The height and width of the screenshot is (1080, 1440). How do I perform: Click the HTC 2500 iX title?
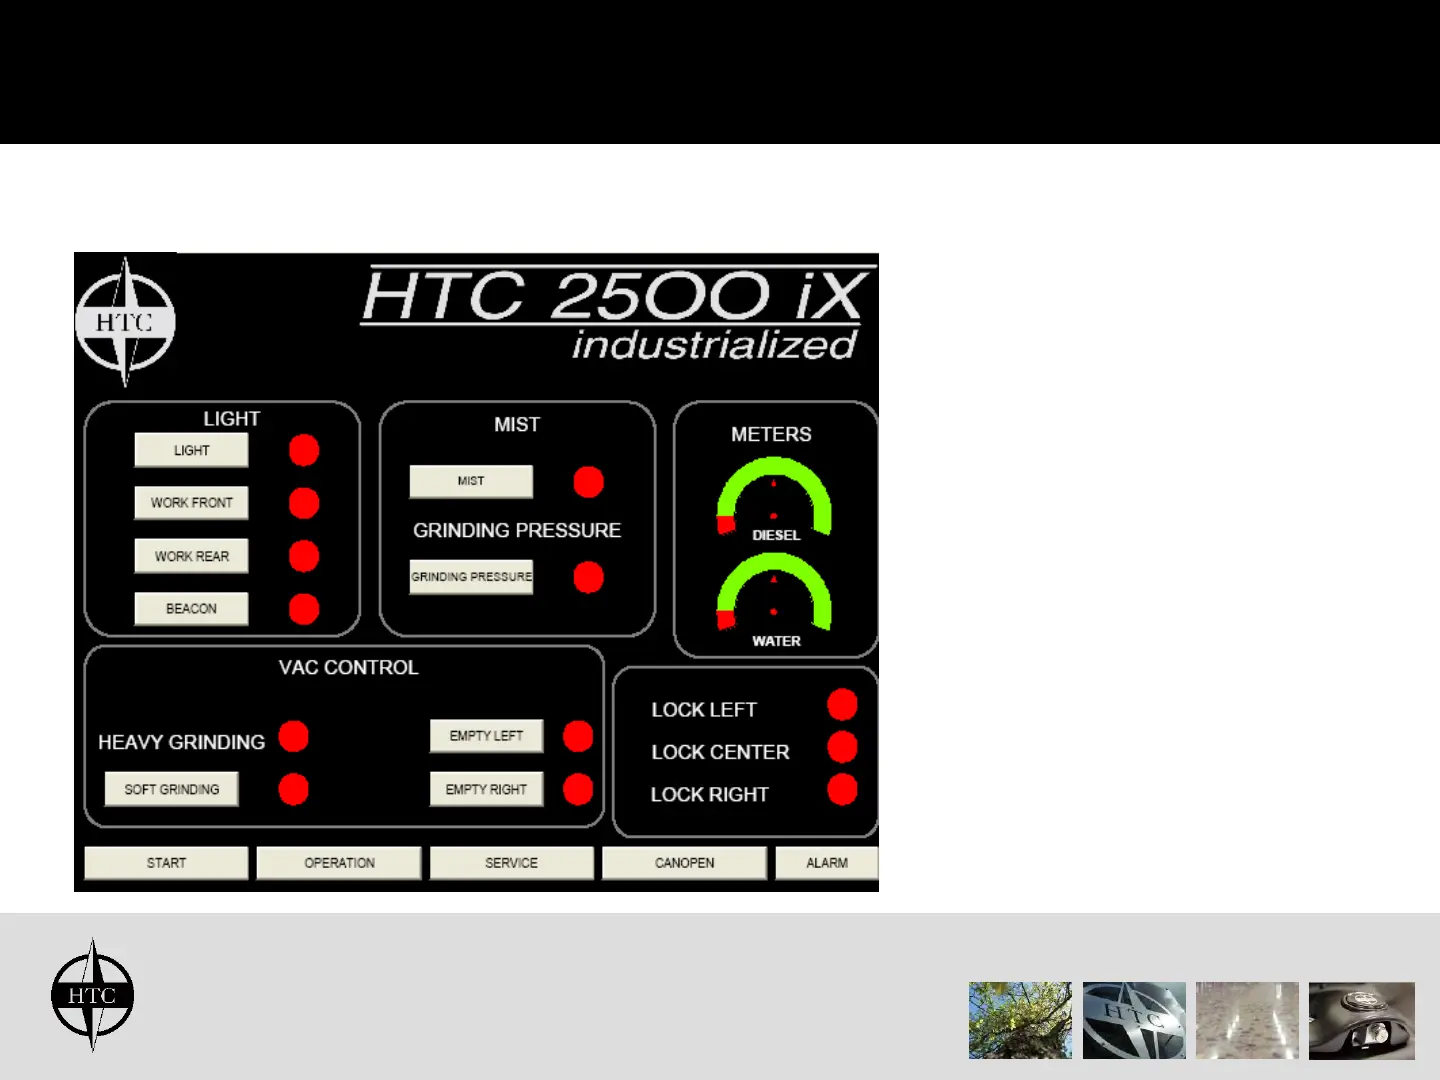(x=615, y=296)
